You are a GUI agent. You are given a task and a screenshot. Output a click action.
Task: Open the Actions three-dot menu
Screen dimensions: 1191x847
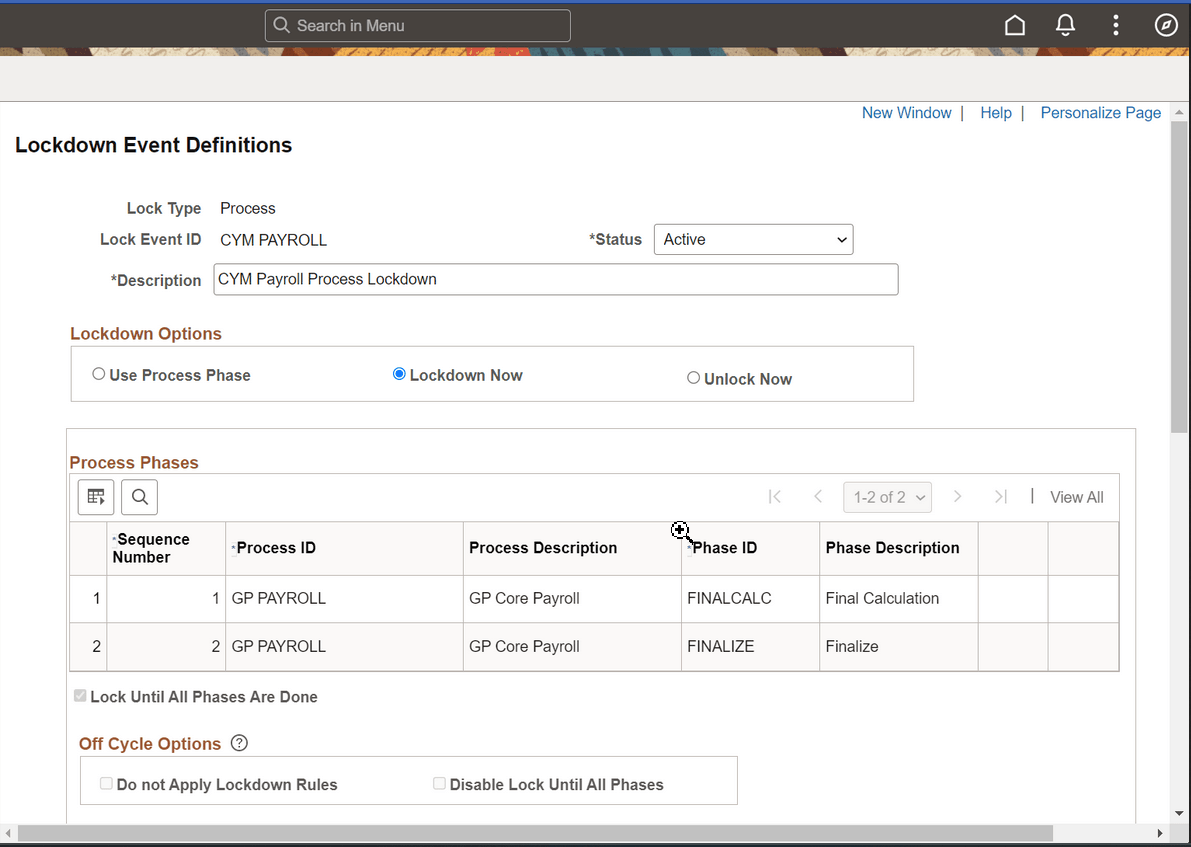pos(1115,24)
